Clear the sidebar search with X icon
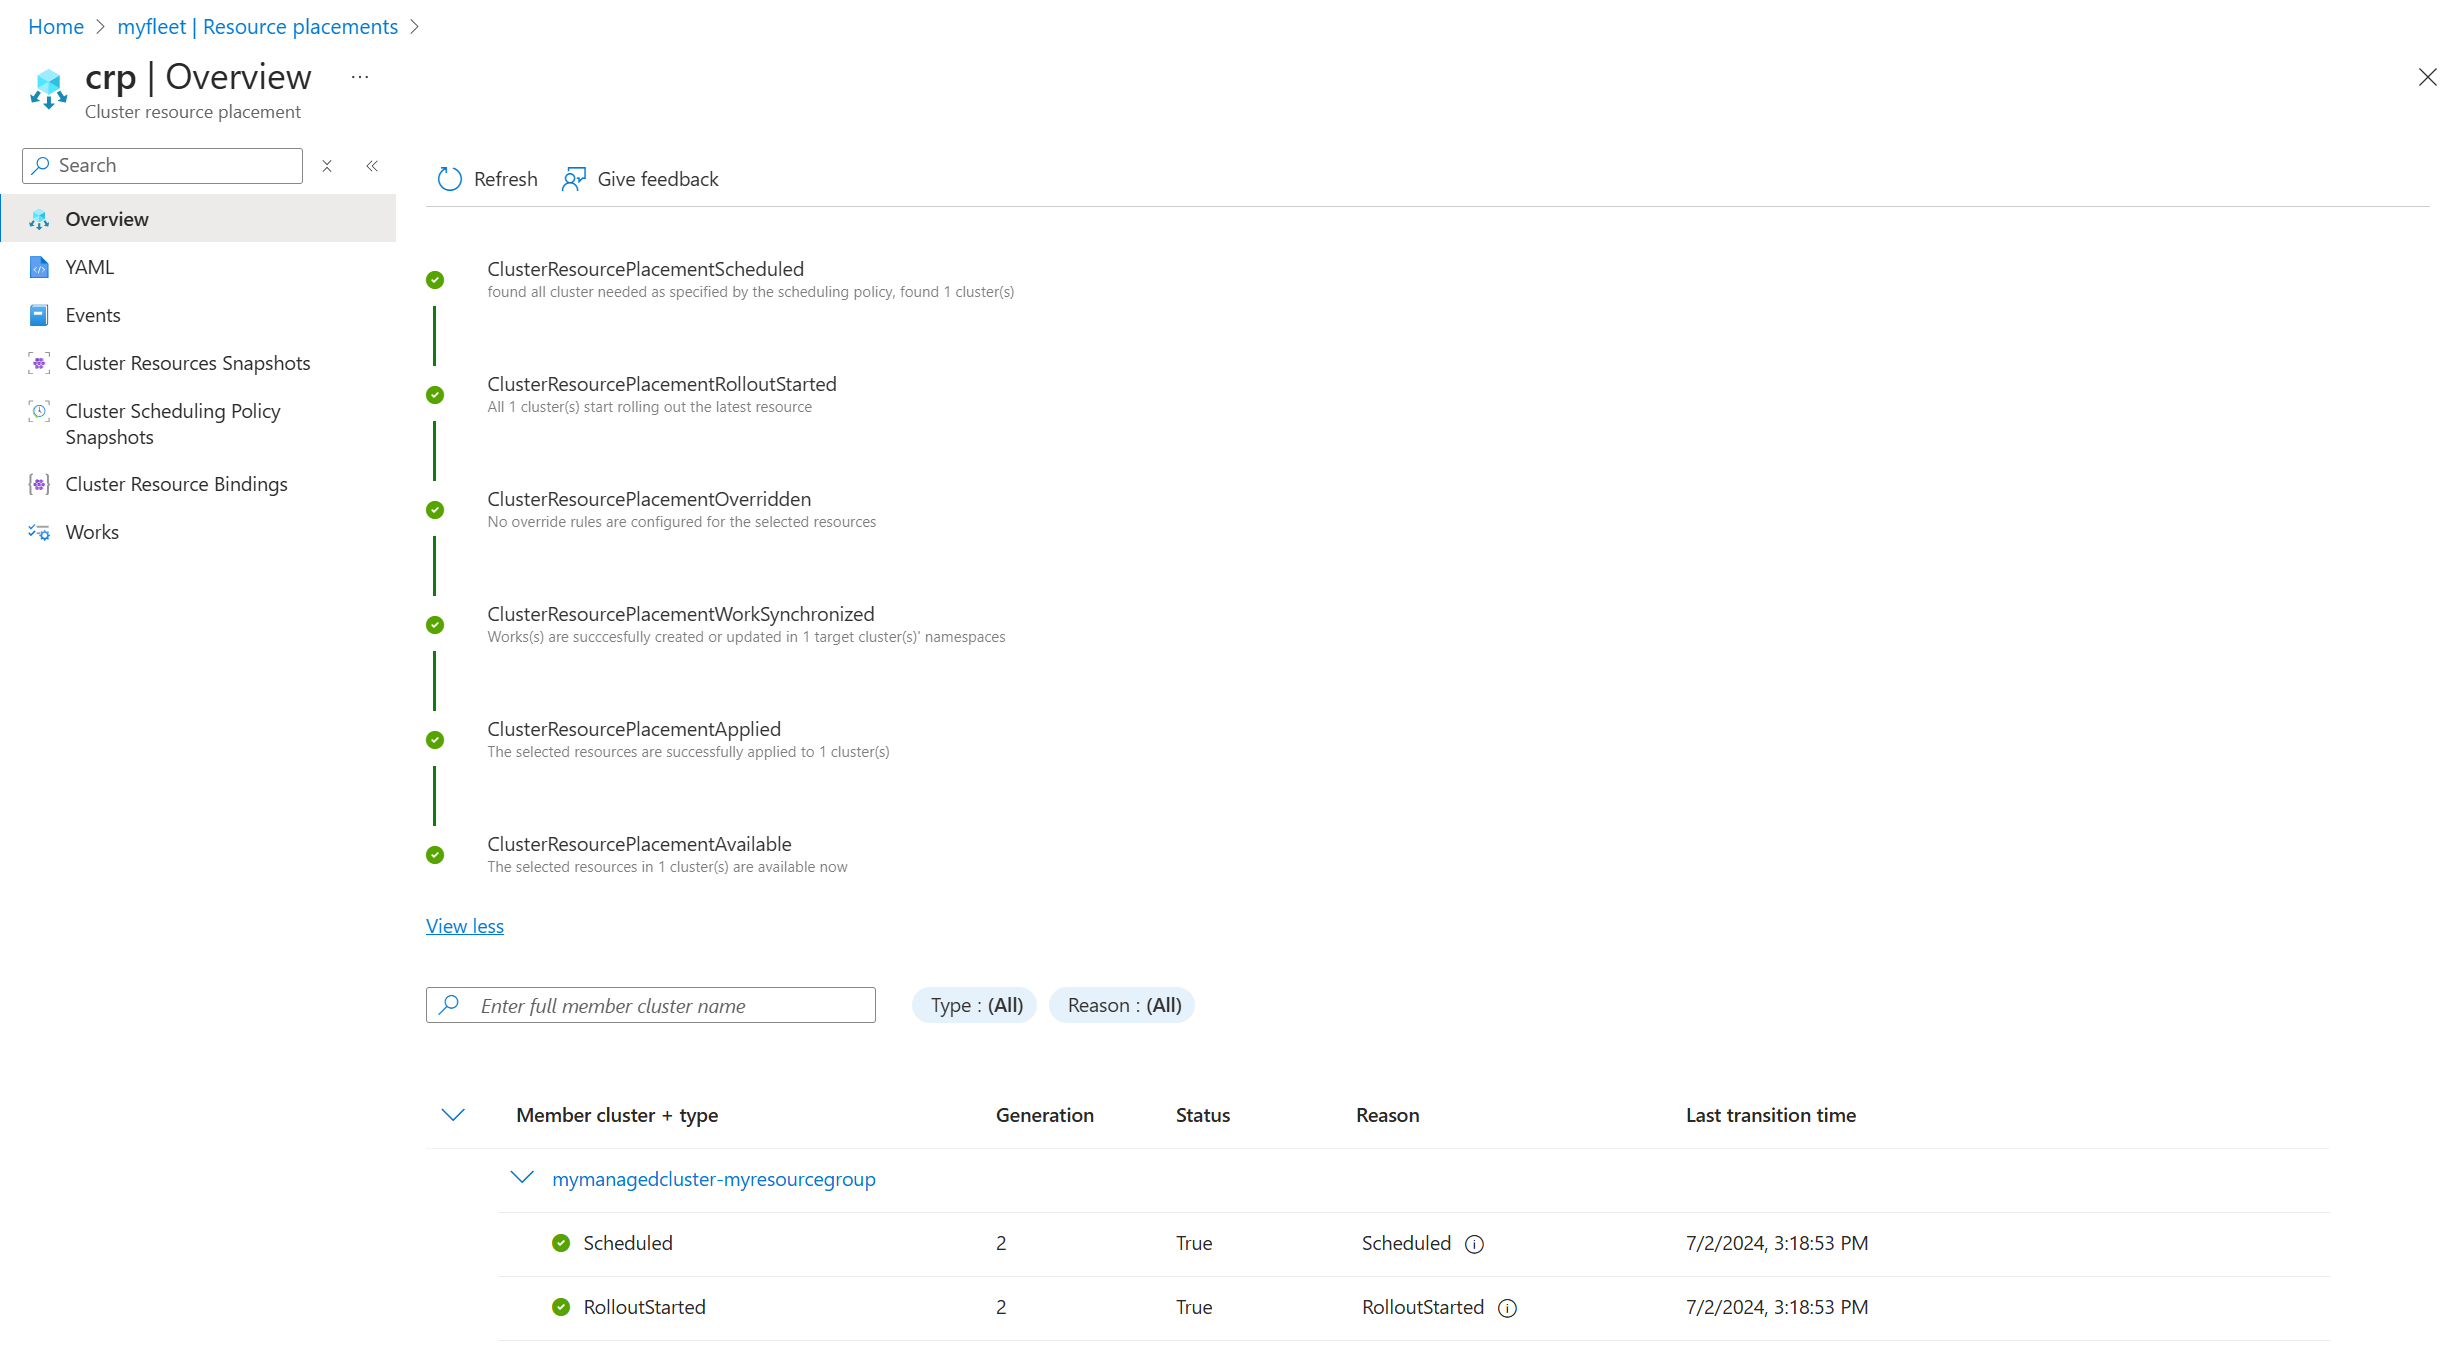 (x=327, y=166)
